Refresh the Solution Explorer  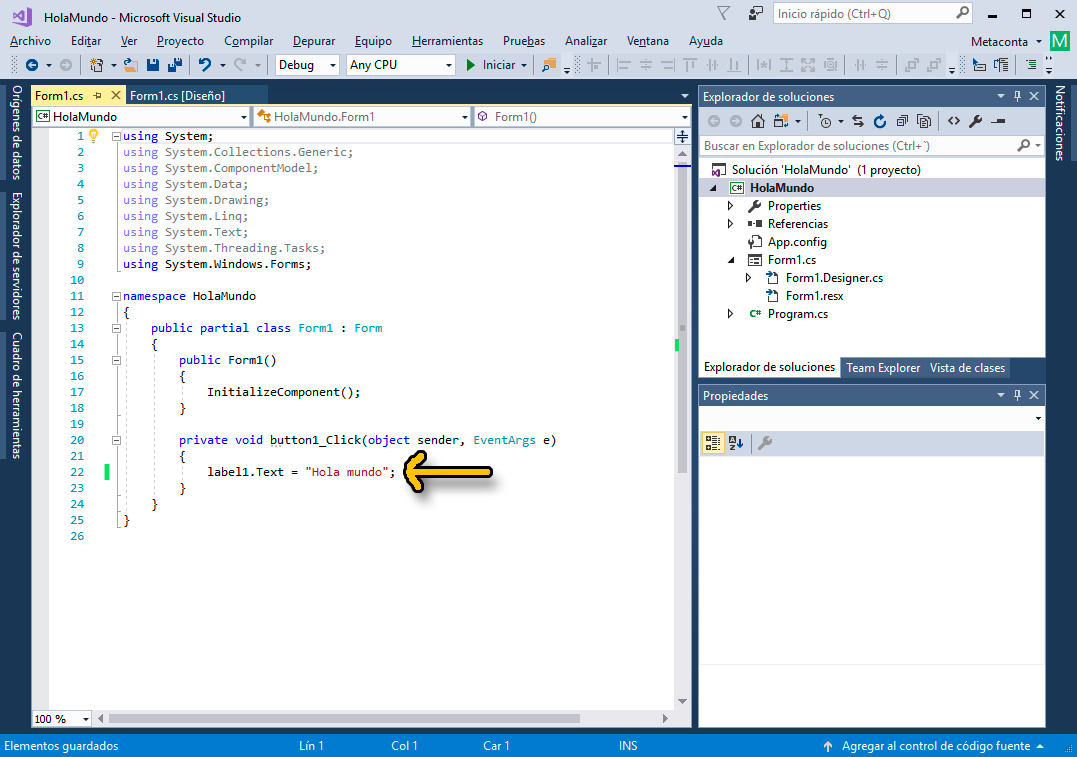tap(881, 120)
